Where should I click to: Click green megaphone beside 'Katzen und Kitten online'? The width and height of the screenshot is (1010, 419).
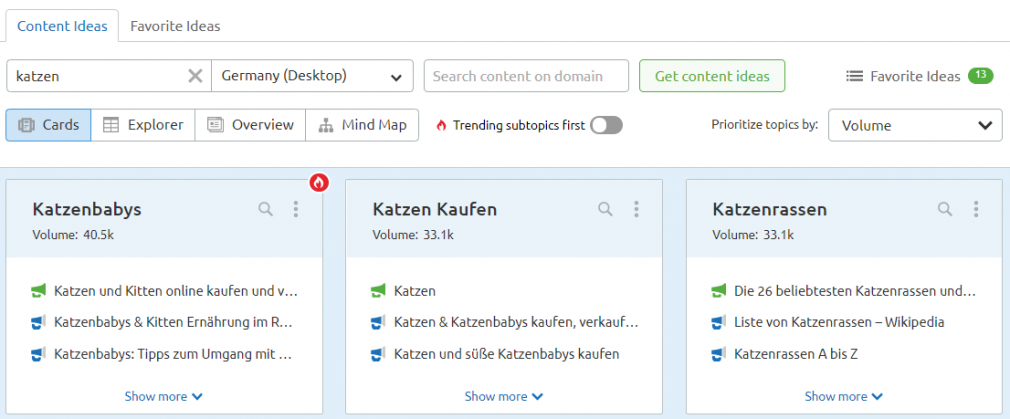click(39, 291)
